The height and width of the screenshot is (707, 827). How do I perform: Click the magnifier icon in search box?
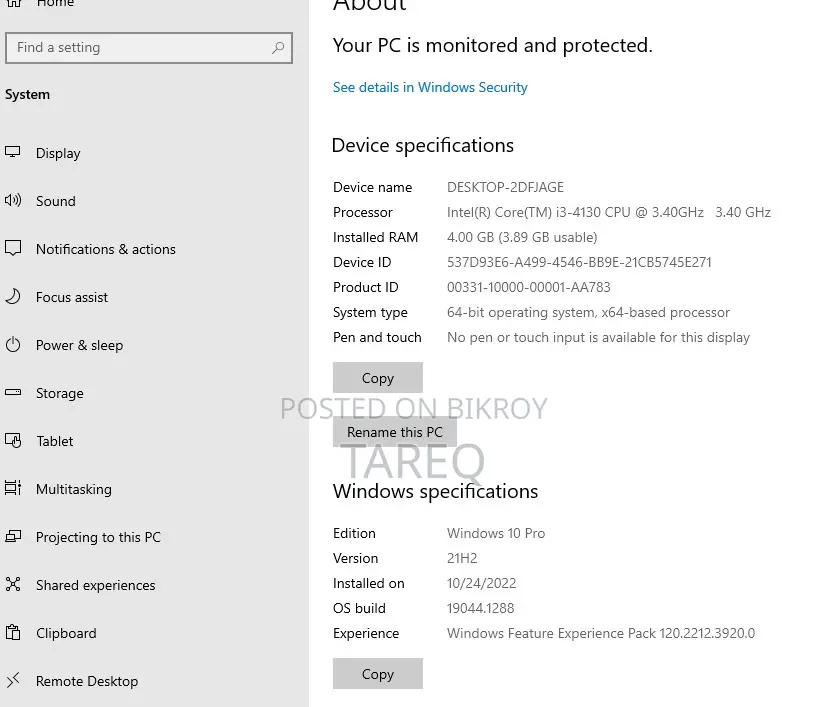278,47
